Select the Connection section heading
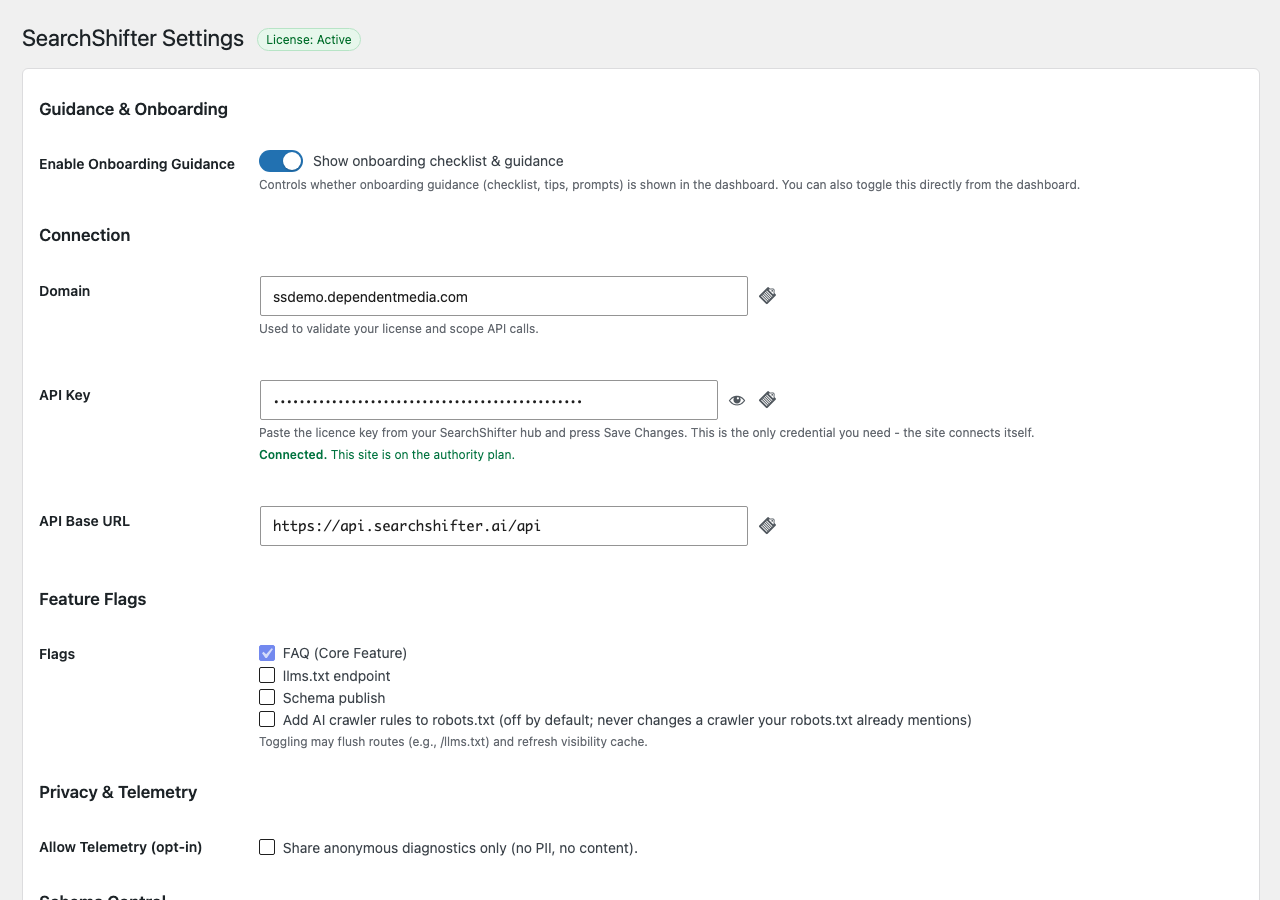Image resolution: width=1280 pixels, height=900 pixels. point(85,235)
